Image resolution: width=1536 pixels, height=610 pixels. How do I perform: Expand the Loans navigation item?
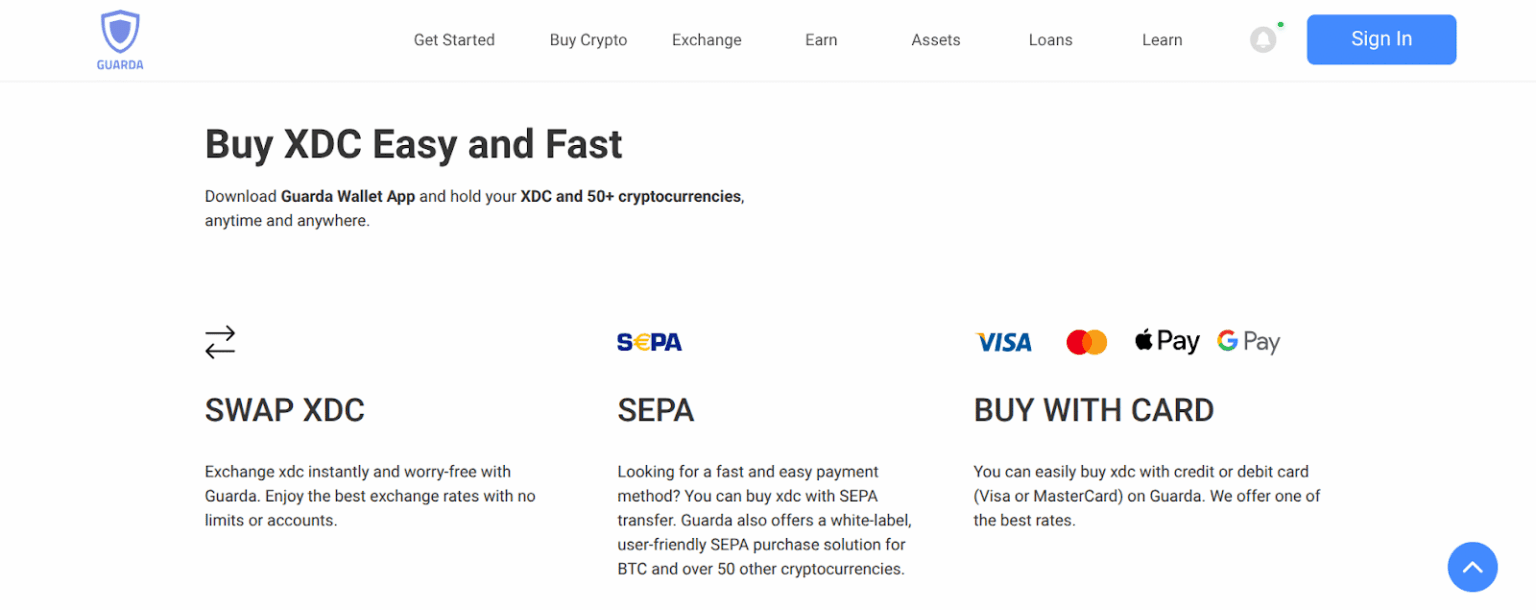1050,39
